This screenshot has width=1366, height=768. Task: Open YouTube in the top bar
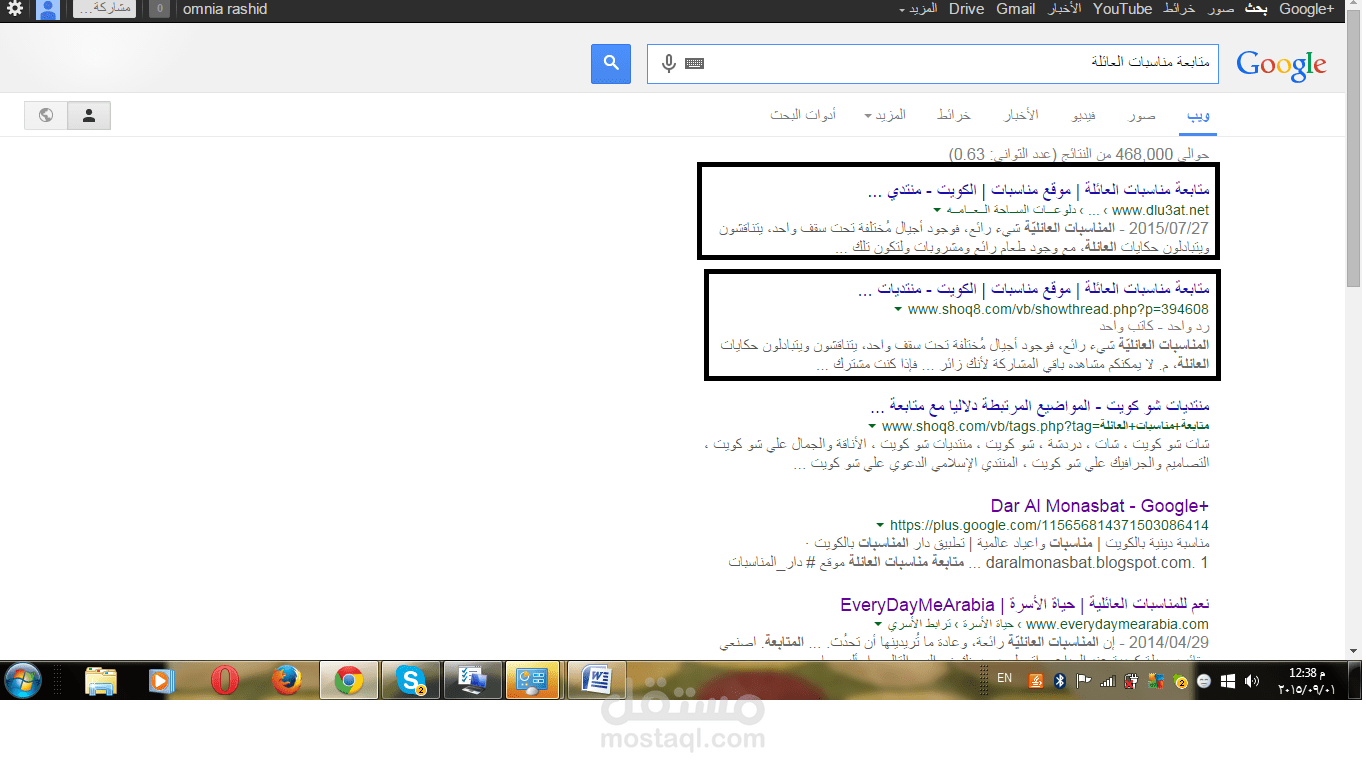click(1122, 9)
